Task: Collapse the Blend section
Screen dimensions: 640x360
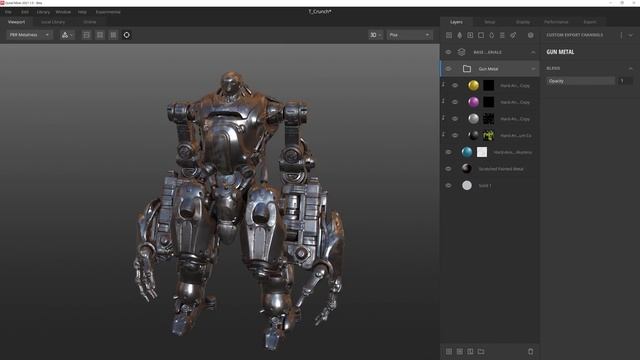Action: [631, 68]
